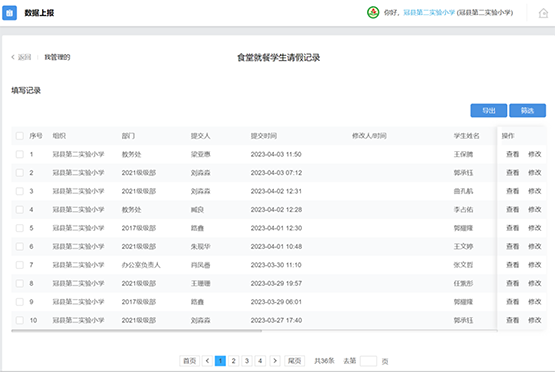Select pagination page 1
This screenshot has width=555, height=372.
(220, 361)
